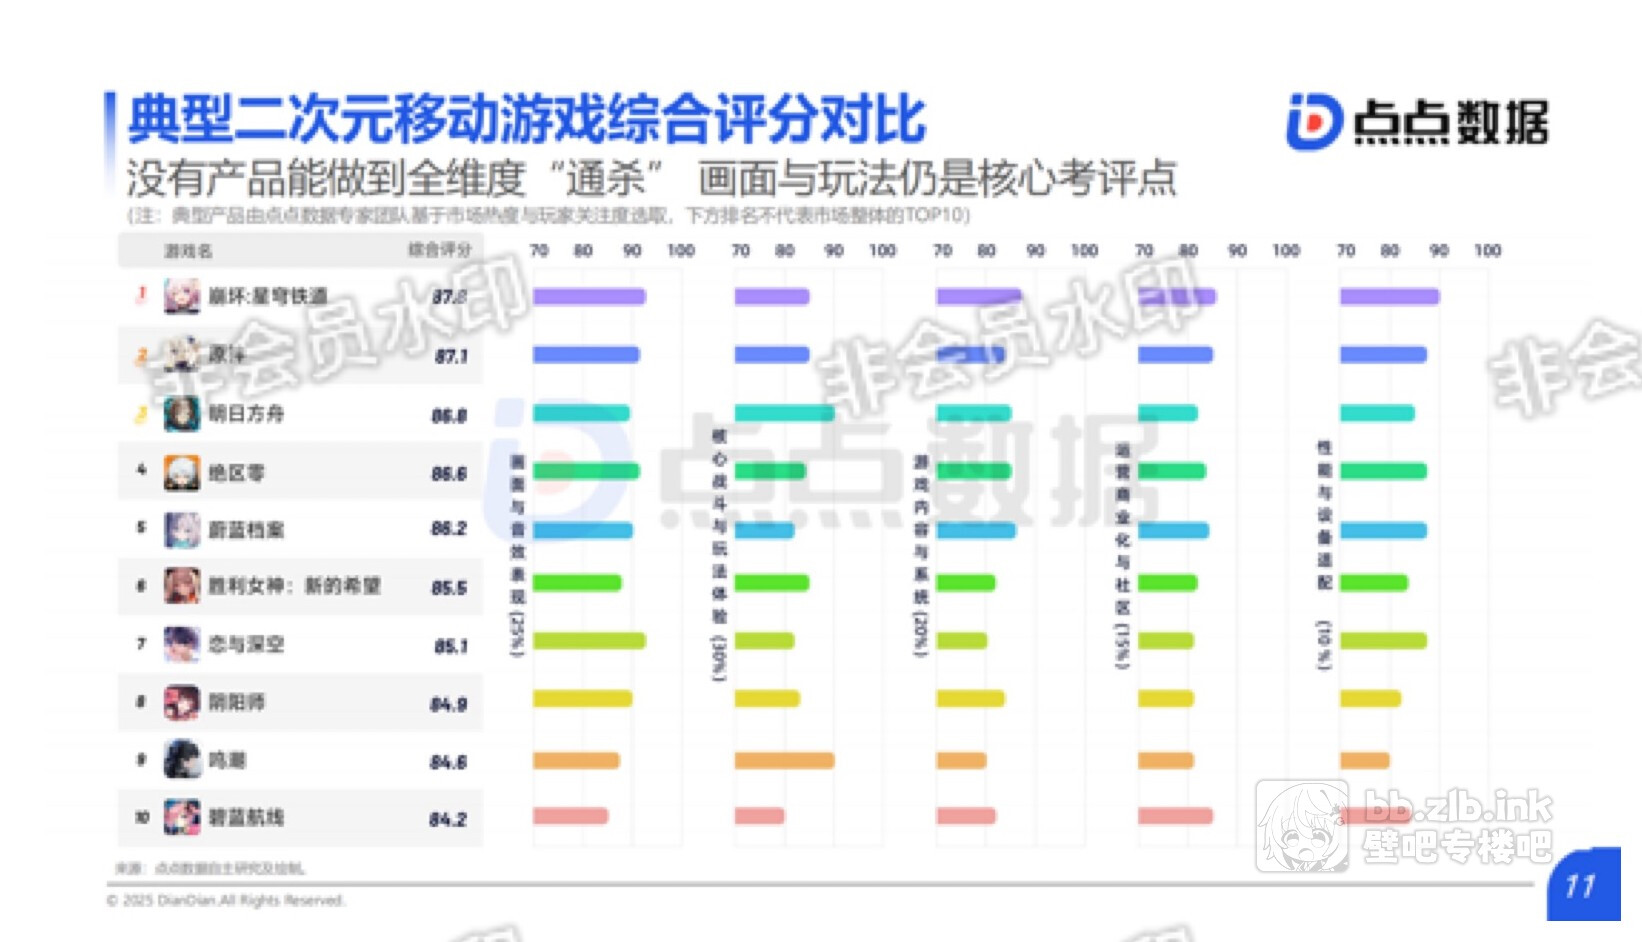
Task: Click the game name 崩坏:星穹铁道
Action: (x=268, y=296)
